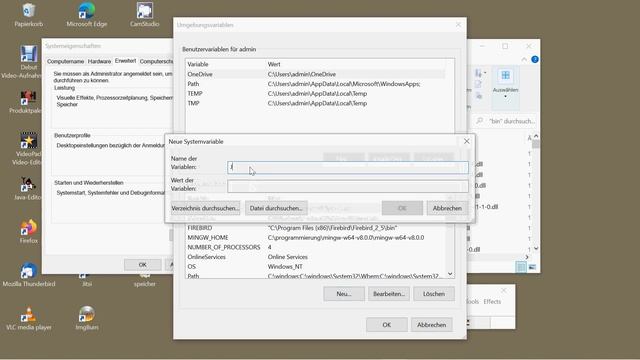Switch to the Computername tab in Systemeigenschaften

pos(65,62)
